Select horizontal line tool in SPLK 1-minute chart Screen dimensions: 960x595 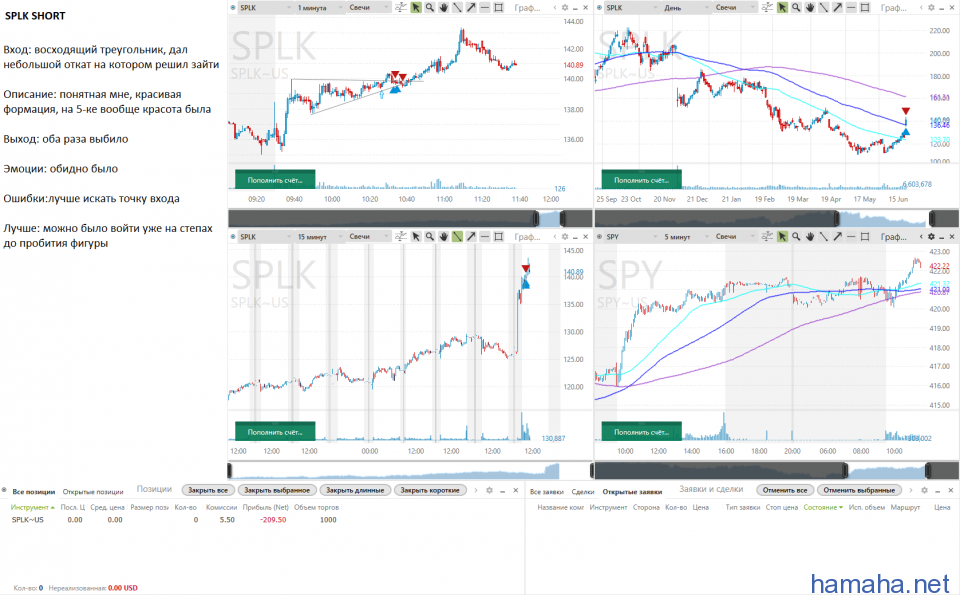coord(484,7)
